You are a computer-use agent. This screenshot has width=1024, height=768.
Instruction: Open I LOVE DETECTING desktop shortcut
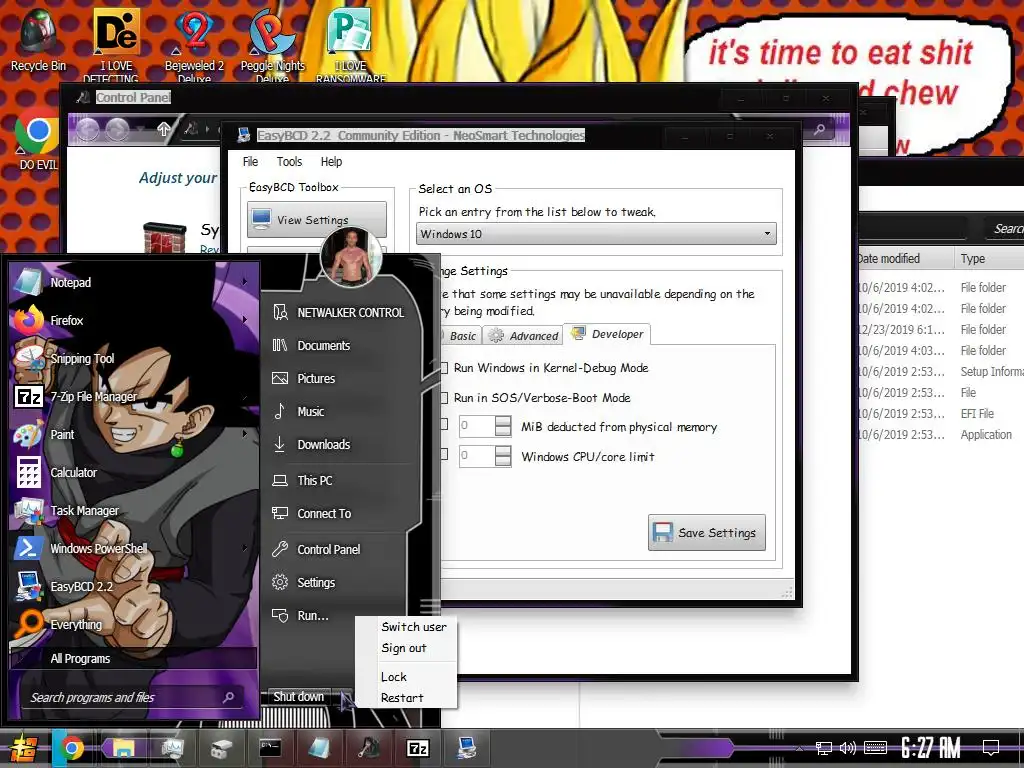[x=116, y=44]
